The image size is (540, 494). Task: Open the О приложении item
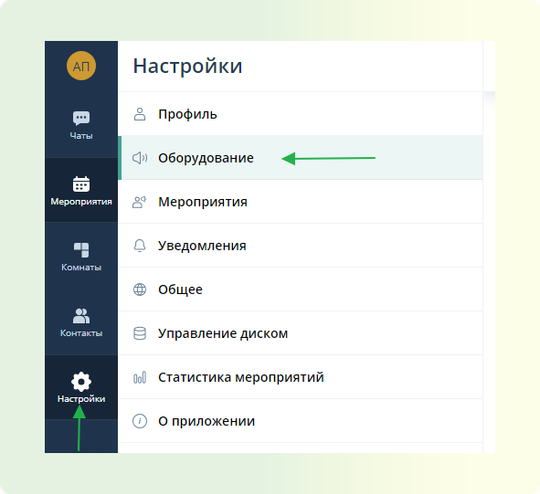(x=300, y=421)
